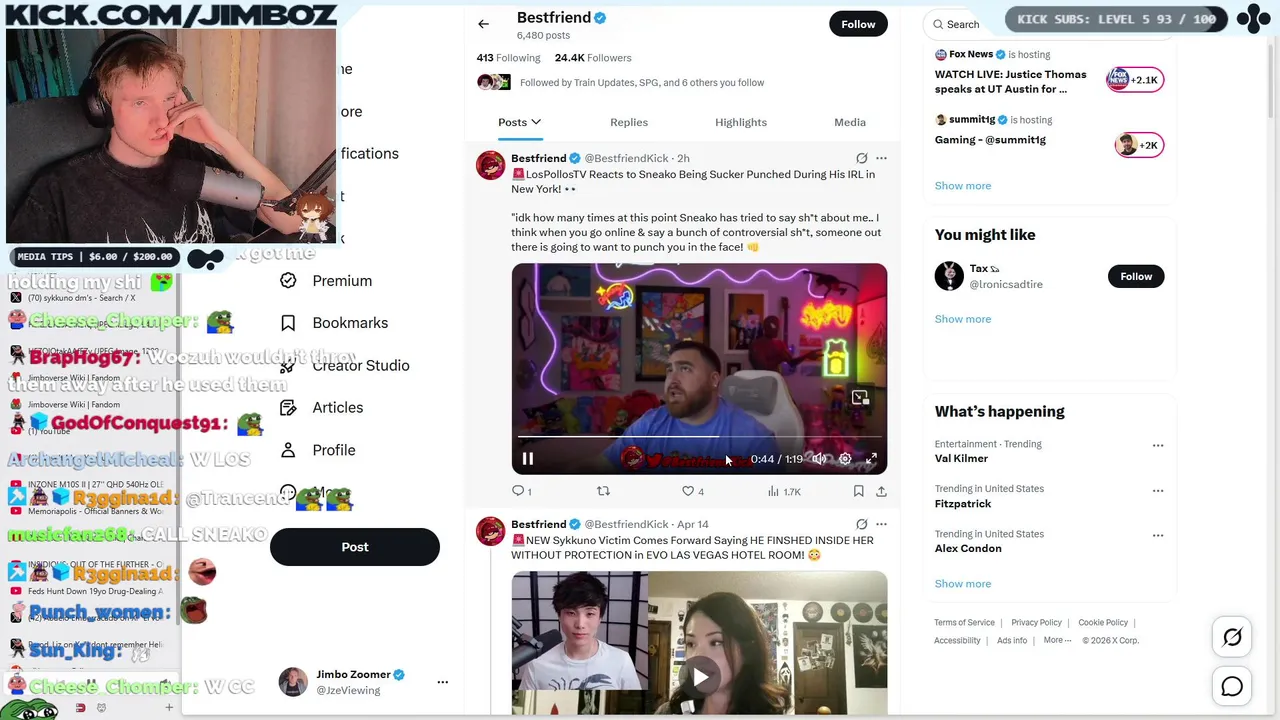Like the LosPollosTV post heart icon
Image resolution: width=1280 pixels, height=720 pixels.
coord(688,491)
